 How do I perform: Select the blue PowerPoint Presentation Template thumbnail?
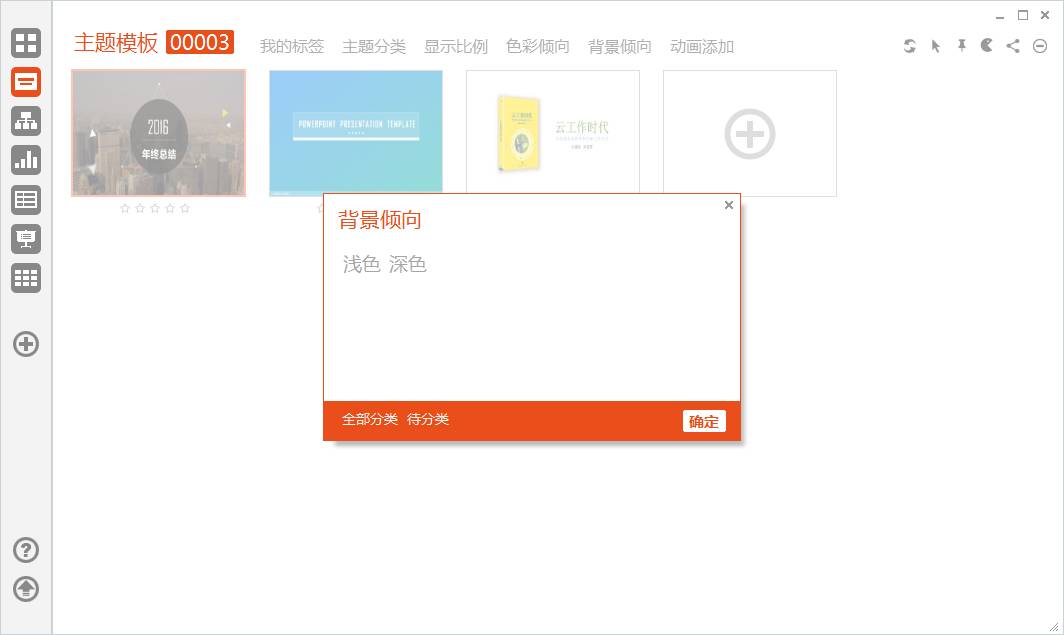tap(356, 132)
